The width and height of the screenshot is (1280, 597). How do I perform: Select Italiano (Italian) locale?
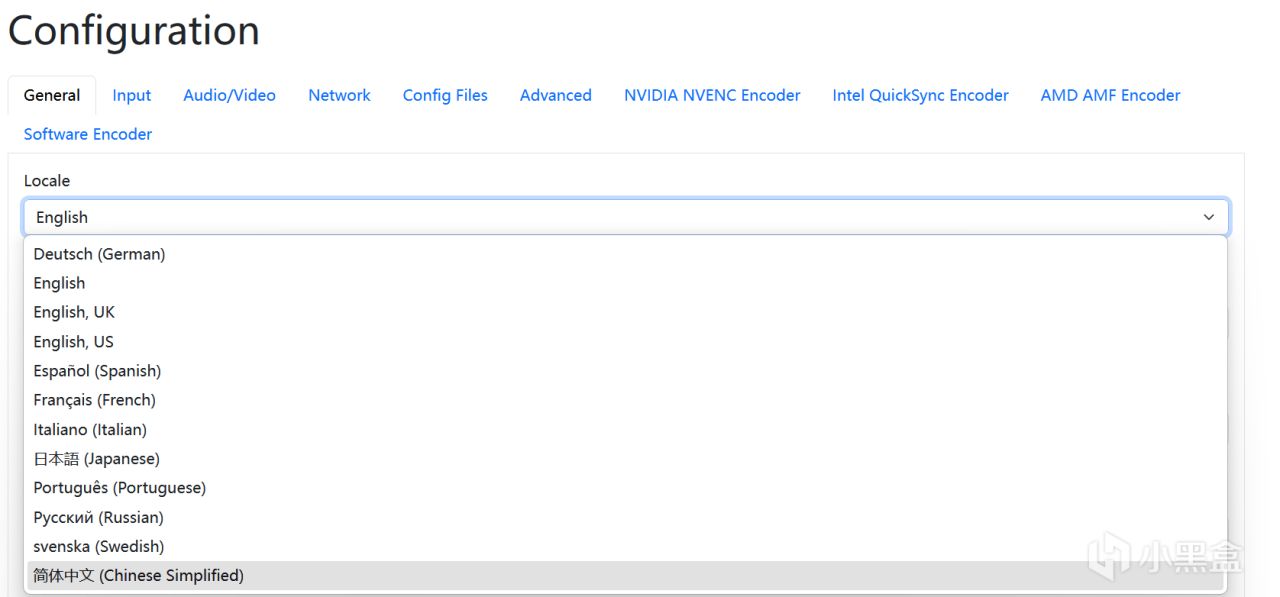click(x=626, y=429)
